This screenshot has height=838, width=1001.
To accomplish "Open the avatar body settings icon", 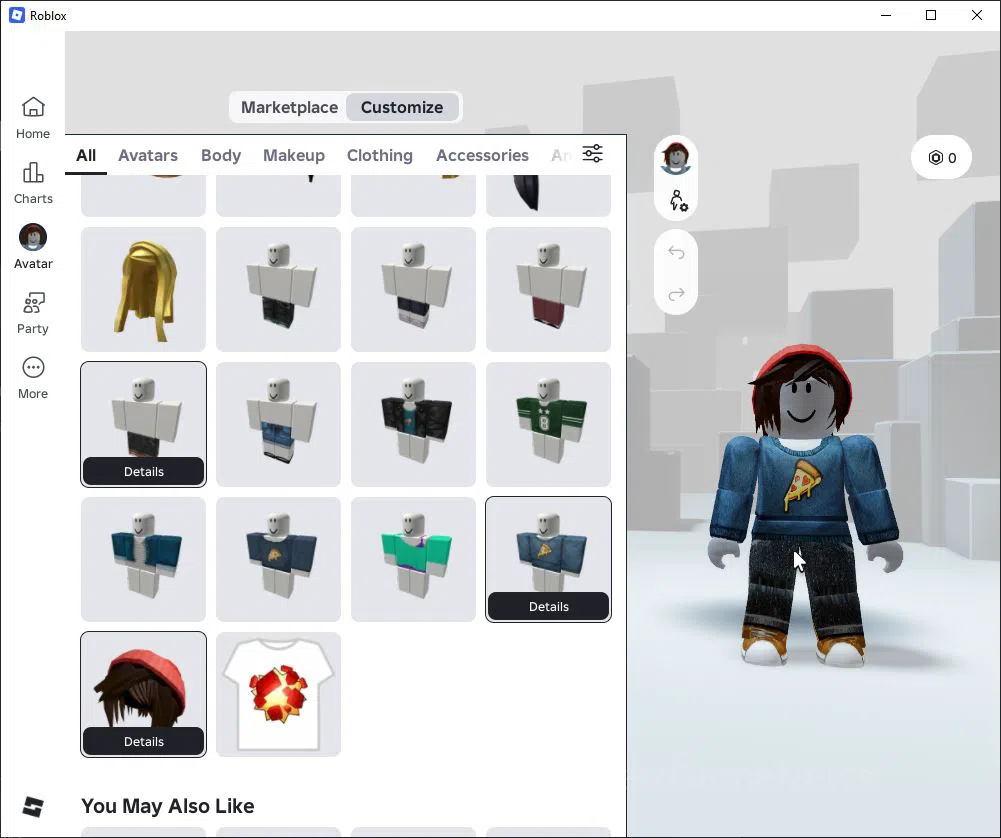I will (x=678, y=200).
